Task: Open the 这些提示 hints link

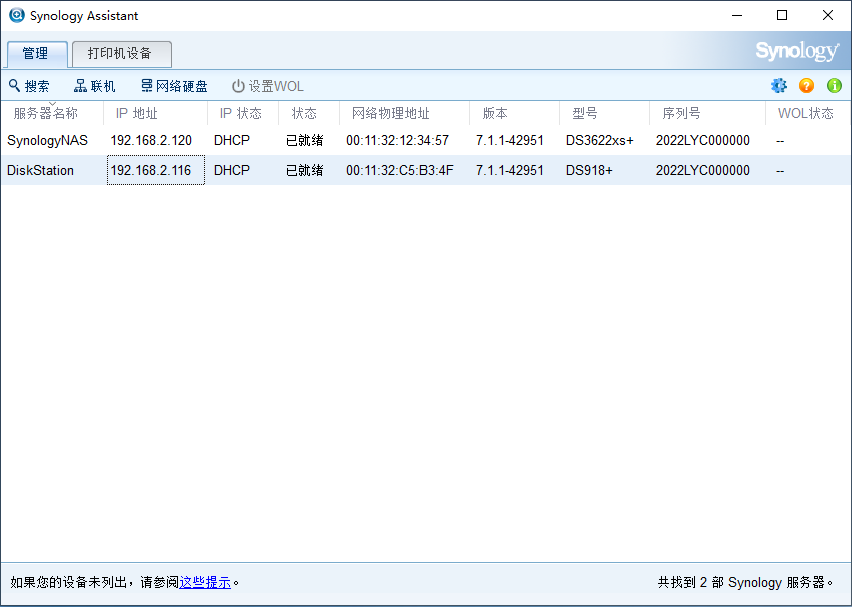Action: 205,582
